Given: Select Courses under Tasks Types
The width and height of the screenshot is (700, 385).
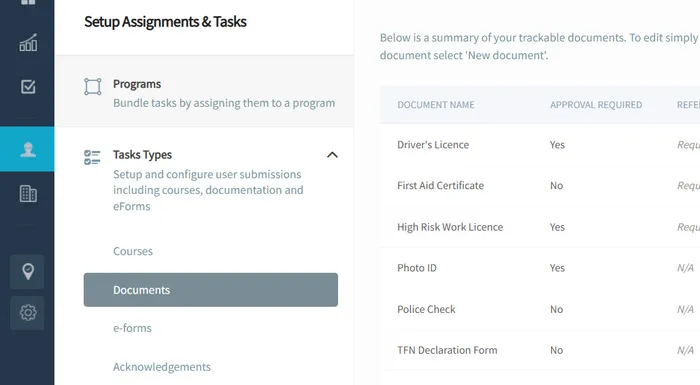Looking at the screenshot, I should click(133, 251).
